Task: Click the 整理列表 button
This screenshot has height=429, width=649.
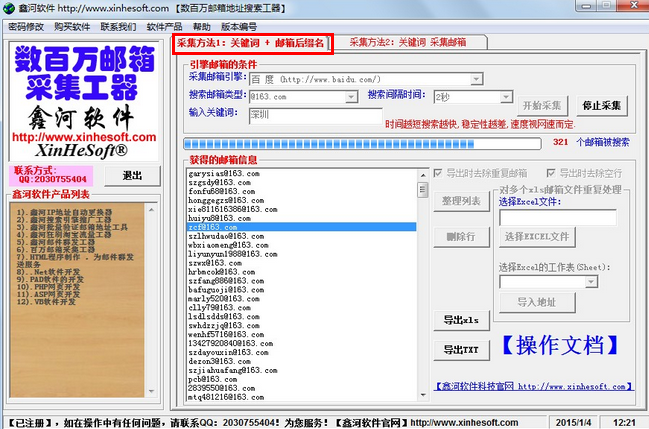Action: point(462,201)
